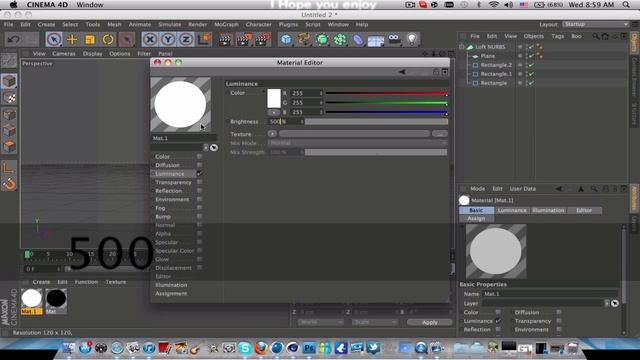This screenshot has height=360, width=640.
Task: Click Render to Picture Viewer icon
Action: (x=243, y=40)
